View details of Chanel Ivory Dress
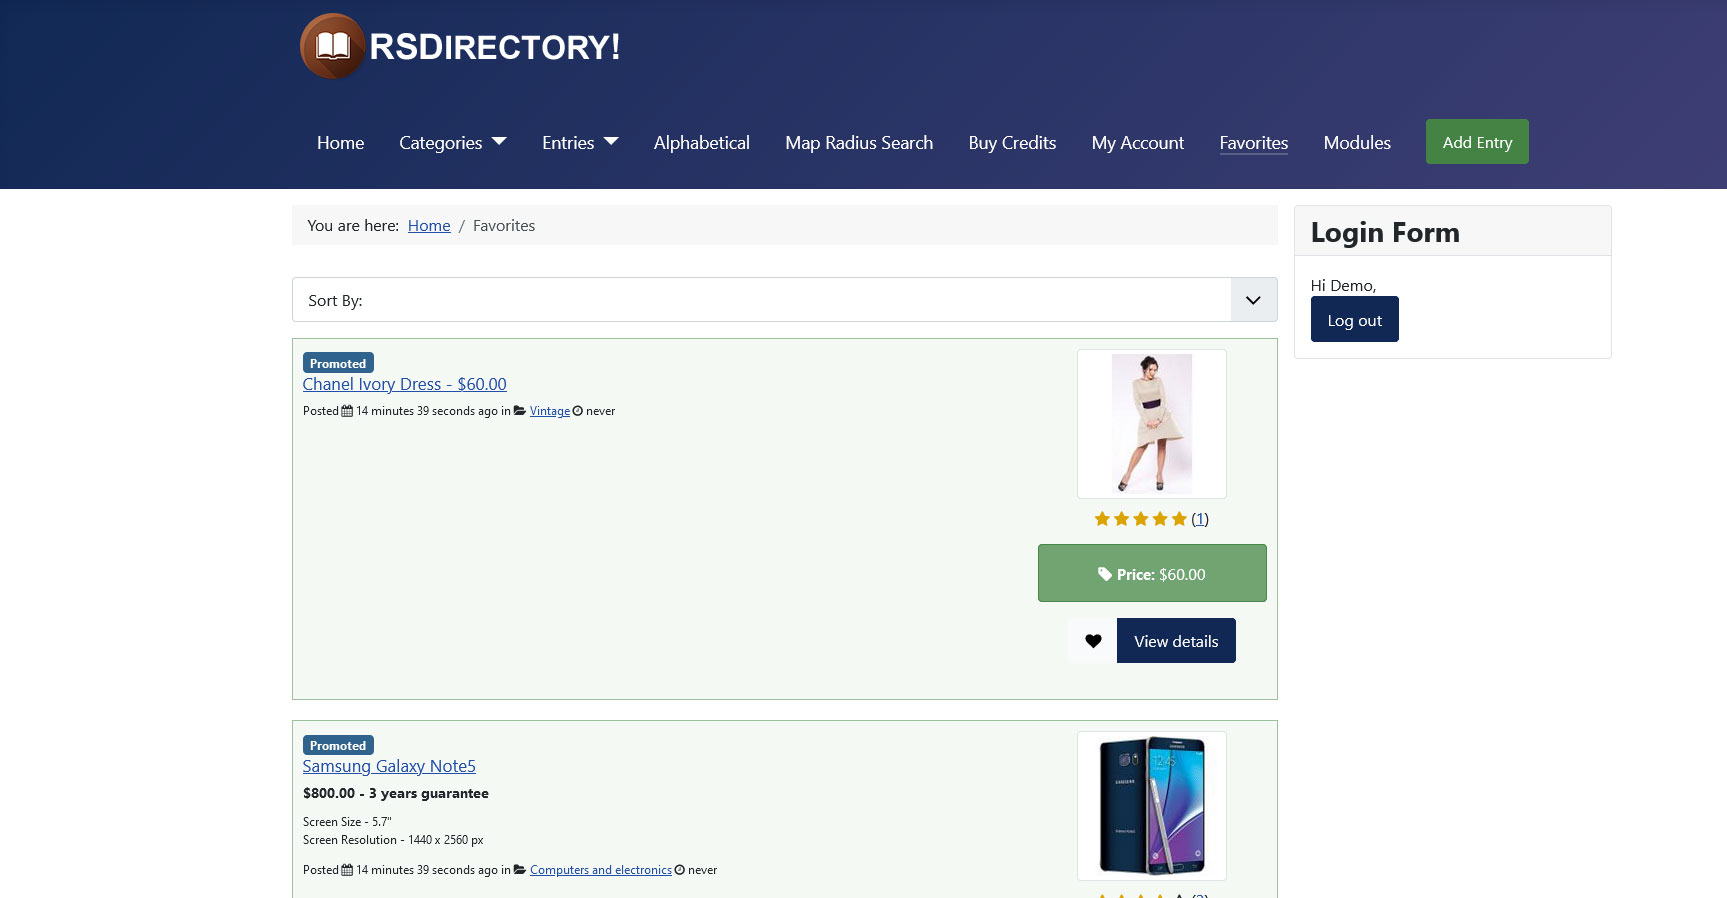 1176,641
